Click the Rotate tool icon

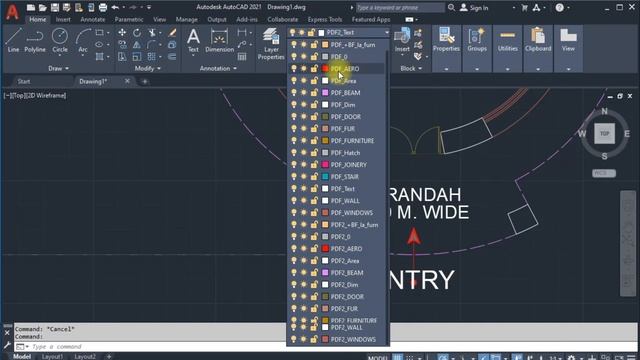point(137,33)
